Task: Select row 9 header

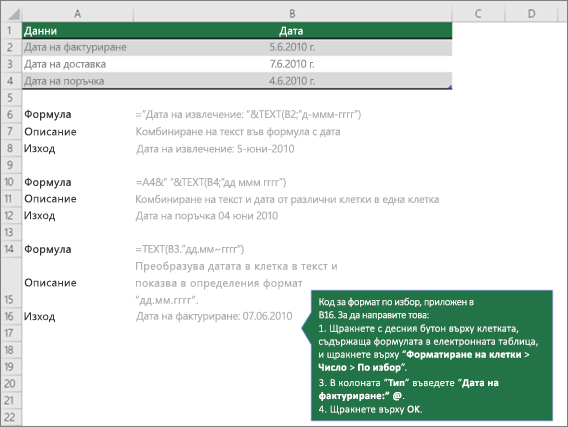Action: pyautogui.click(x=10, y=165)
